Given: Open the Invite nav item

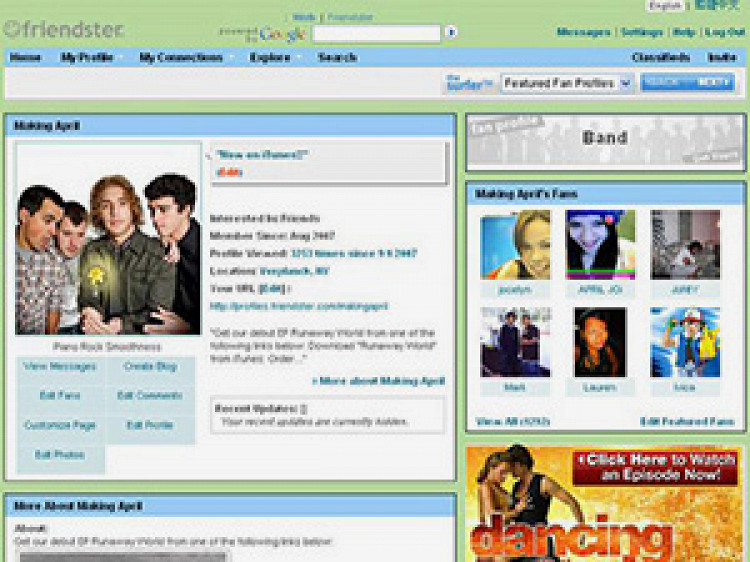Looking at the screenshot, I should click(x=721, y=57).
